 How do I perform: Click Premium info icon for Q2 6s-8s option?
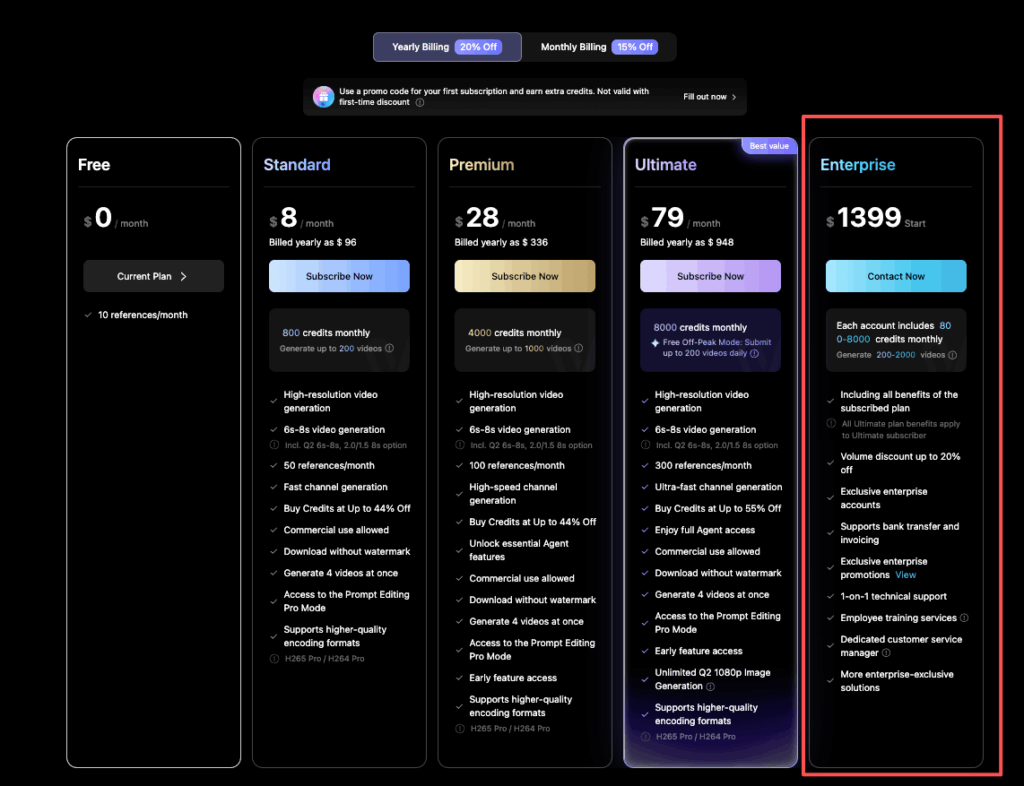pyautogui.click(x=460, y=445)
